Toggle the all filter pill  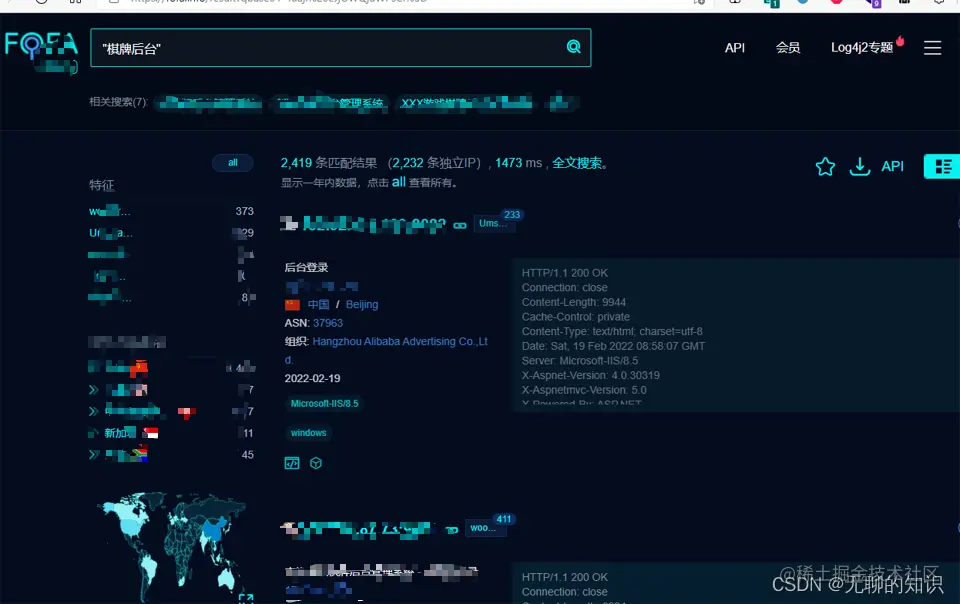(x=233, y=163)
